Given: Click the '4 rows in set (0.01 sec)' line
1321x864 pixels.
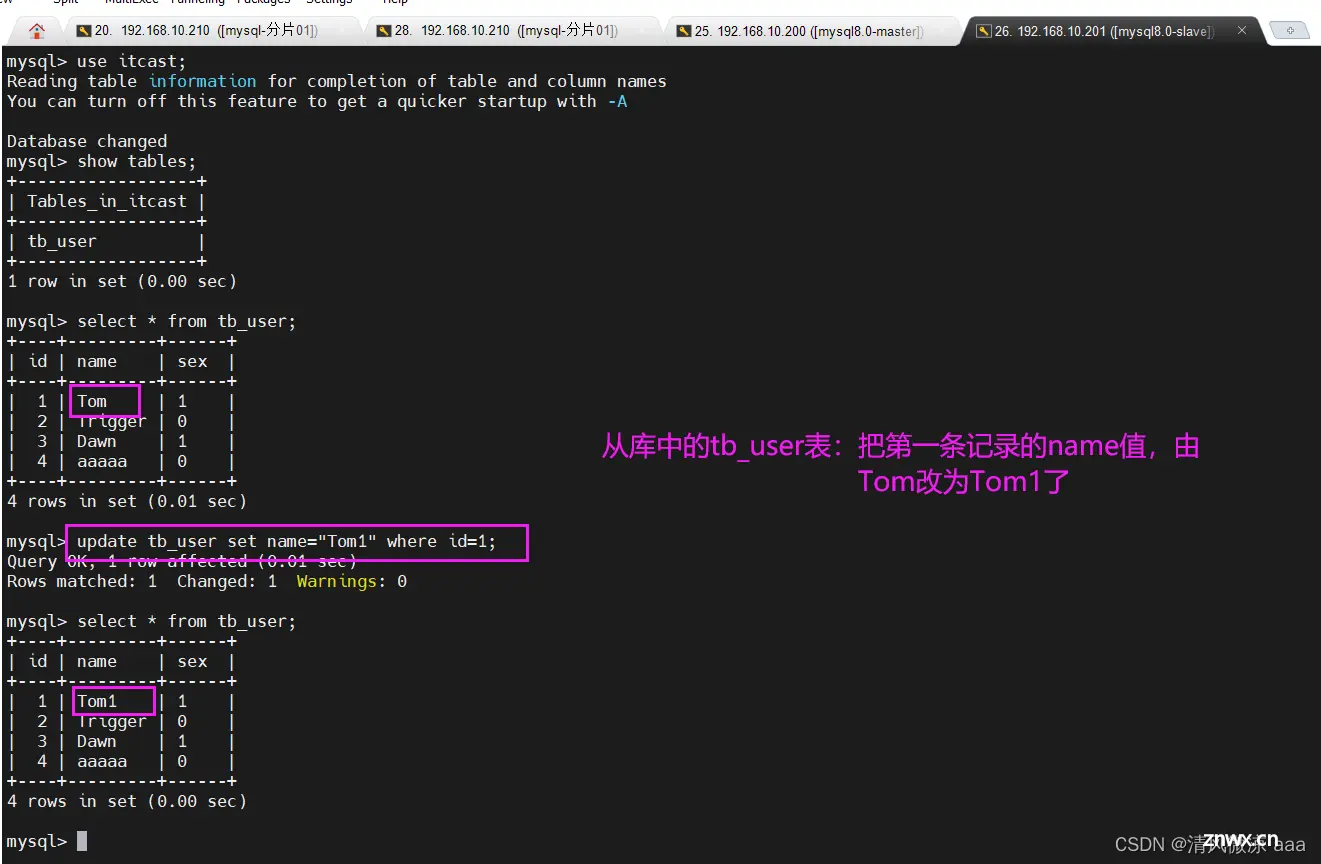Looking at the screenshot, I should tap(127, 501).
